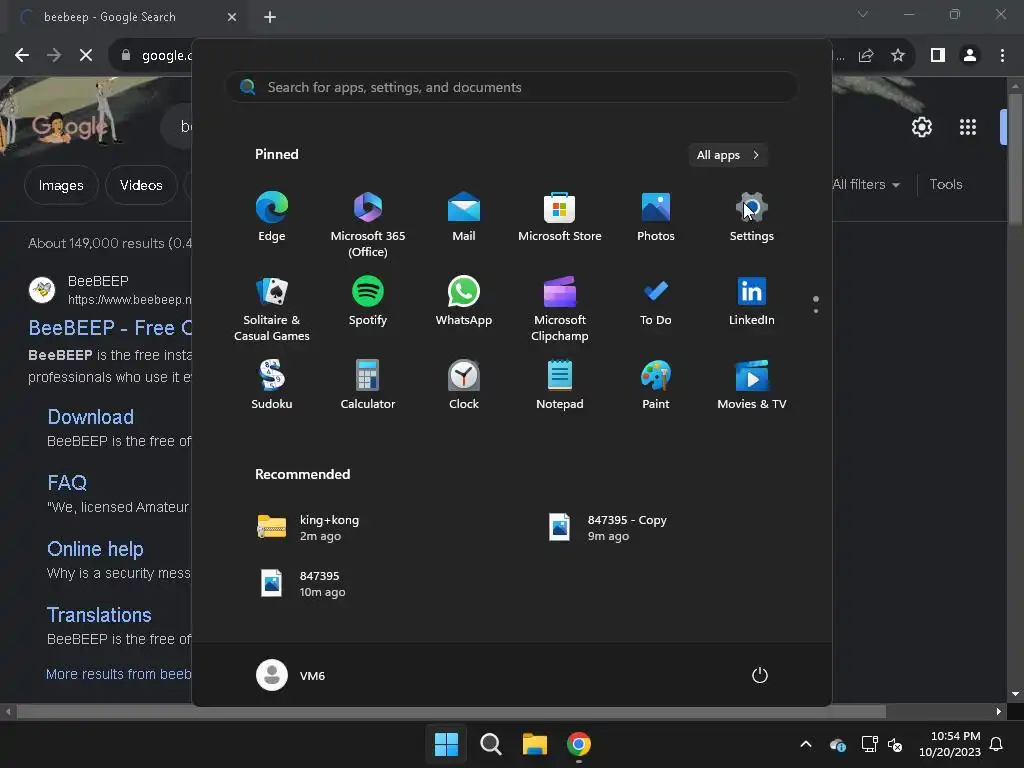Share this page icon in Chrome
The height and width of the screenshot is (768, 1024).
click(866, 56)
